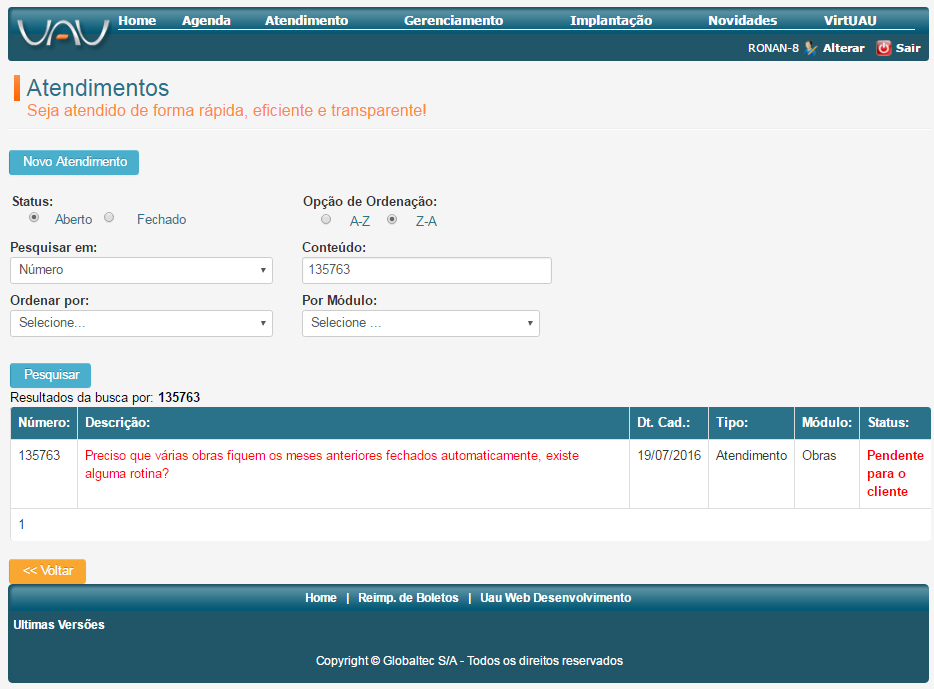Open the Gerenciamento menu
934x689 pixels.
(453, 20)
